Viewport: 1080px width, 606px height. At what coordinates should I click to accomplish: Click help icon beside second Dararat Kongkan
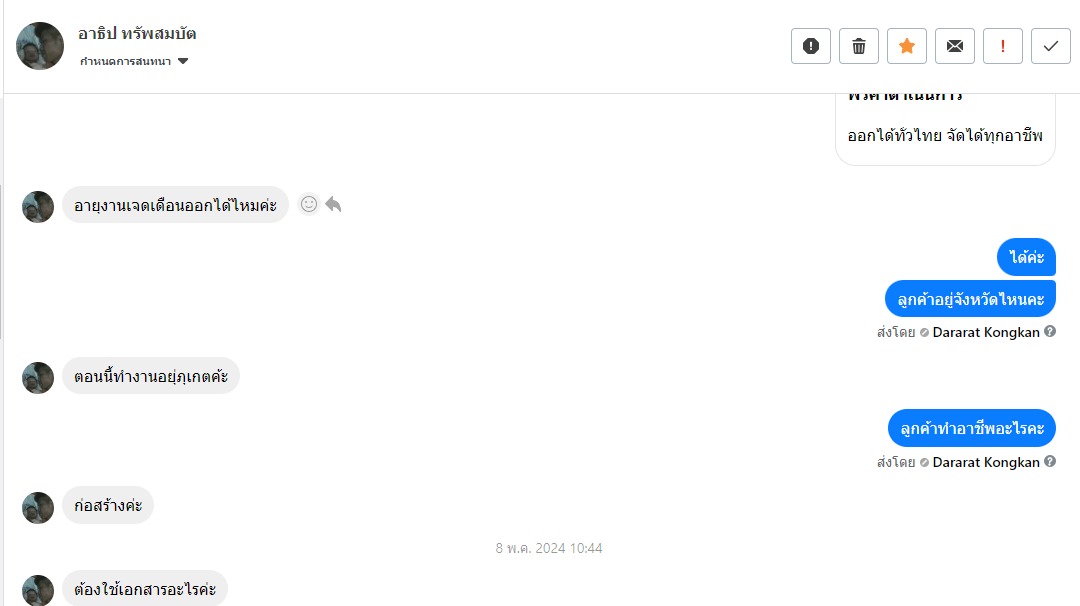(1050, 462)
